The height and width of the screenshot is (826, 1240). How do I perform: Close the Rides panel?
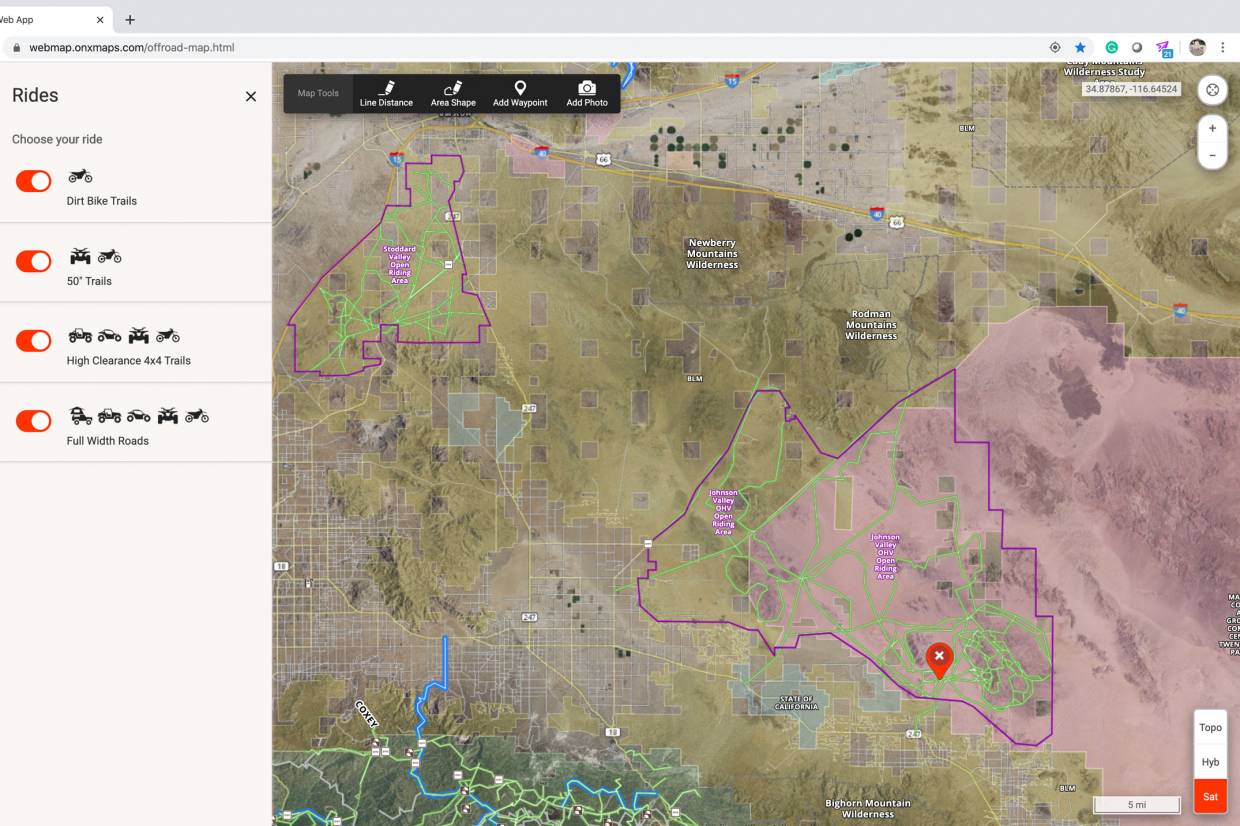tap(250, 96)
